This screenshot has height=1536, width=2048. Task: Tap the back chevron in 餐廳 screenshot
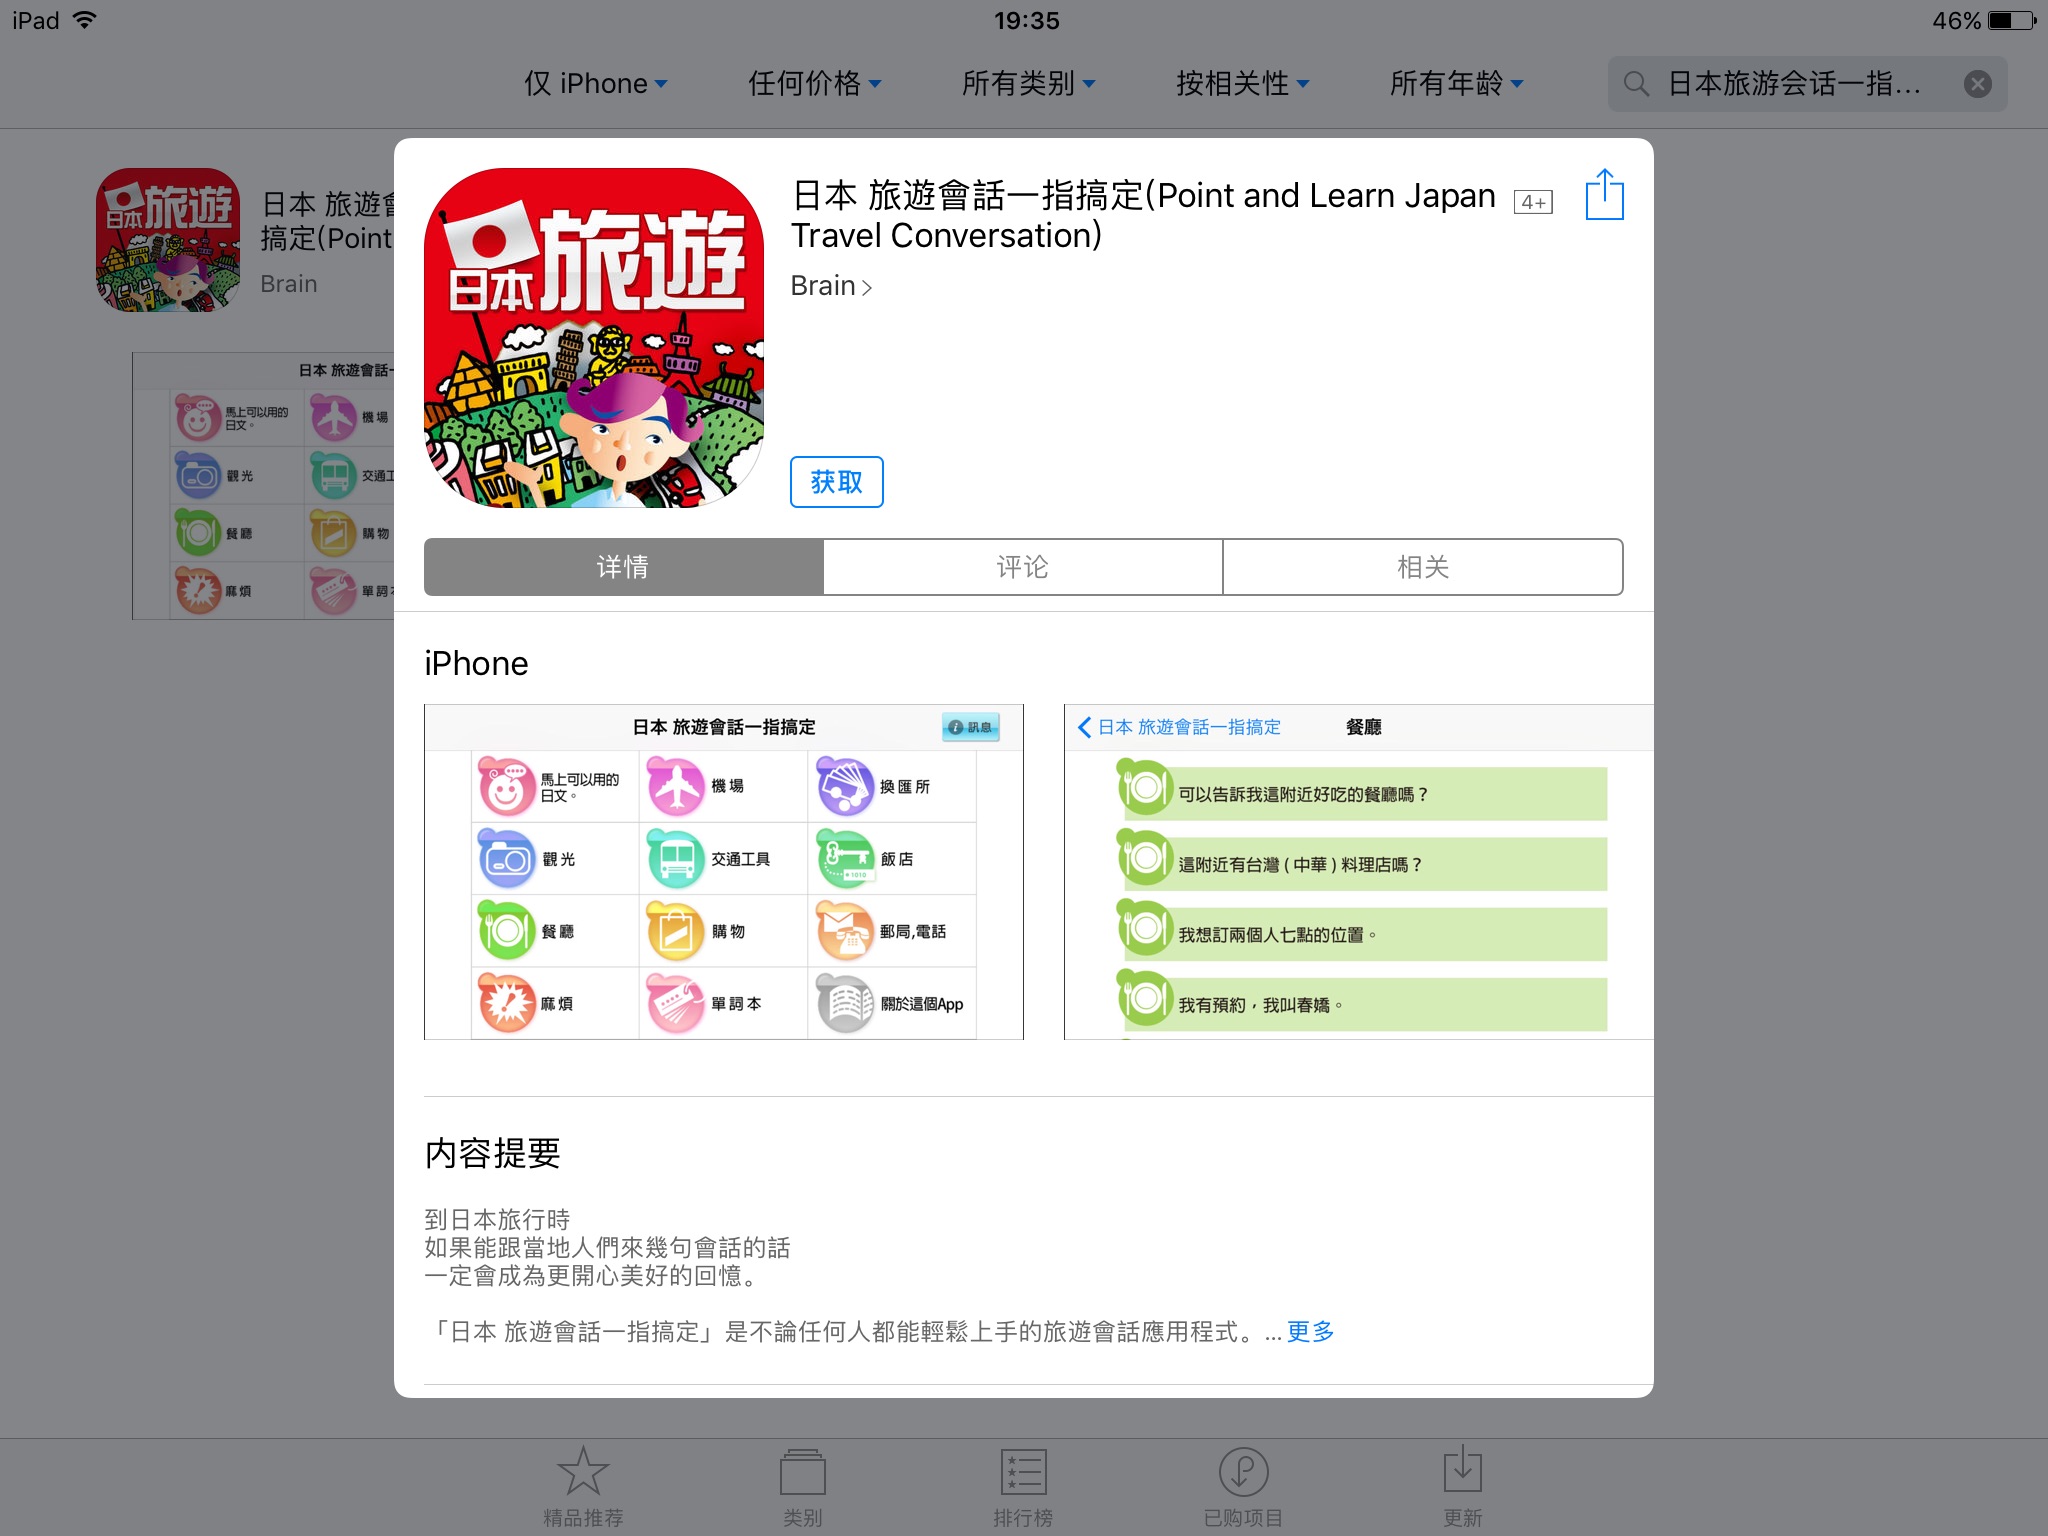tap(1084, 727)
